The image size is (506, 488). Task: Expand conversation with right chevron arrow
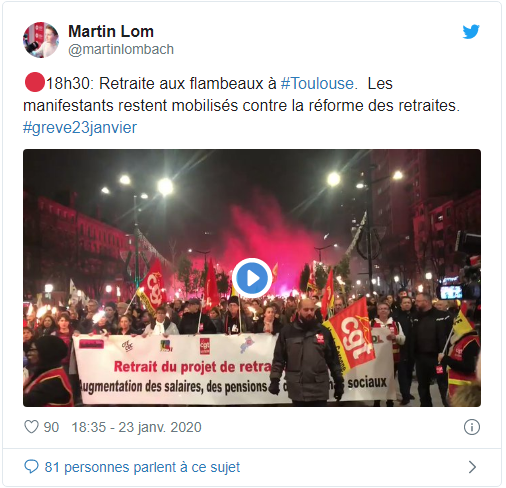pos(472,467)
